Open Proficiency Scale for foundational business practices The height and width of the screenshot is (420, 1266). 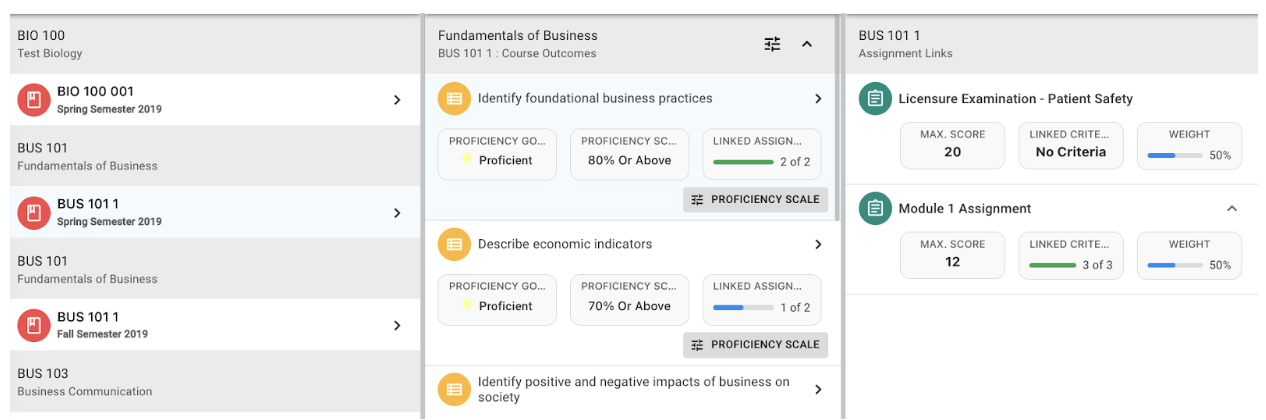click(x=755, y=199)
